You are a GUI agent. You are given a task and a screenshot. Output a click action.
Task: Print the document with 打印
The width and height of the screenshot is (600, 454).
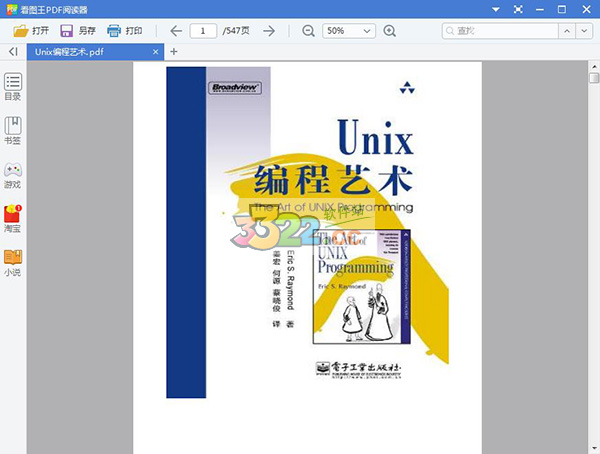(x=125, y=31)
